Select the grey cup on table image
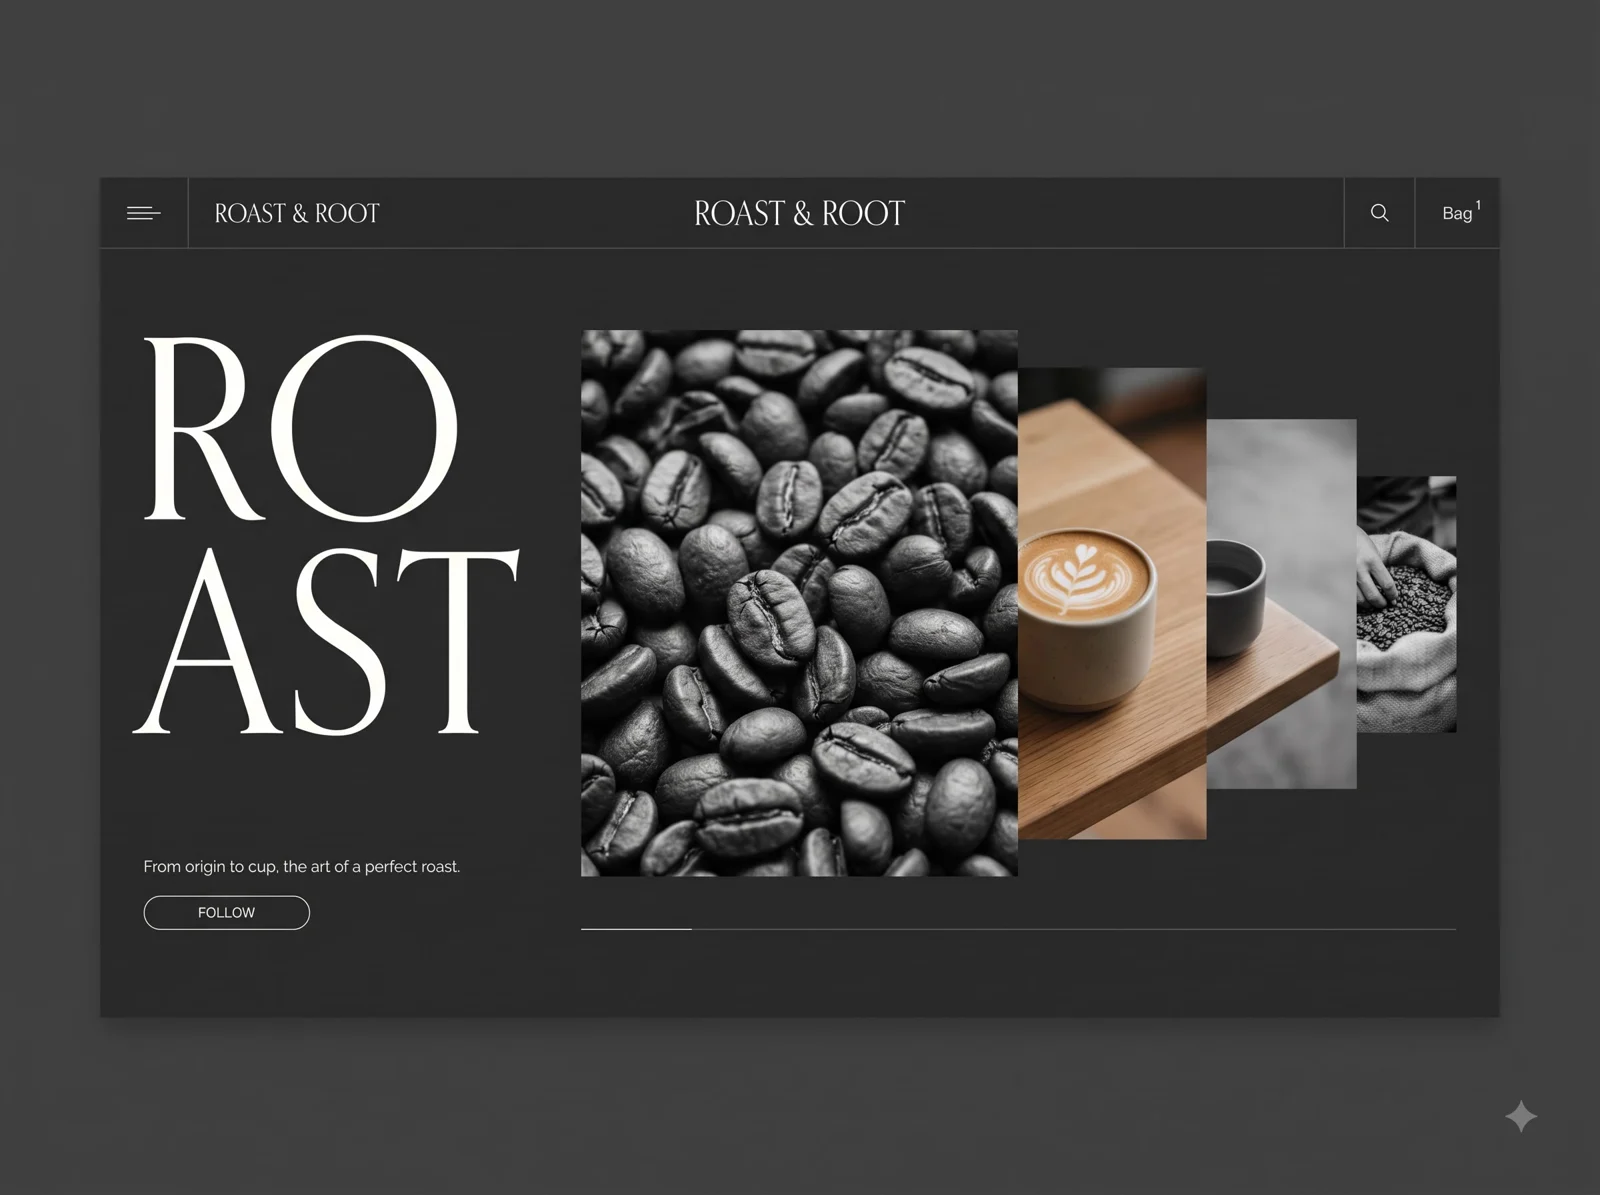1600x1195 pixels. [1282, 603]
